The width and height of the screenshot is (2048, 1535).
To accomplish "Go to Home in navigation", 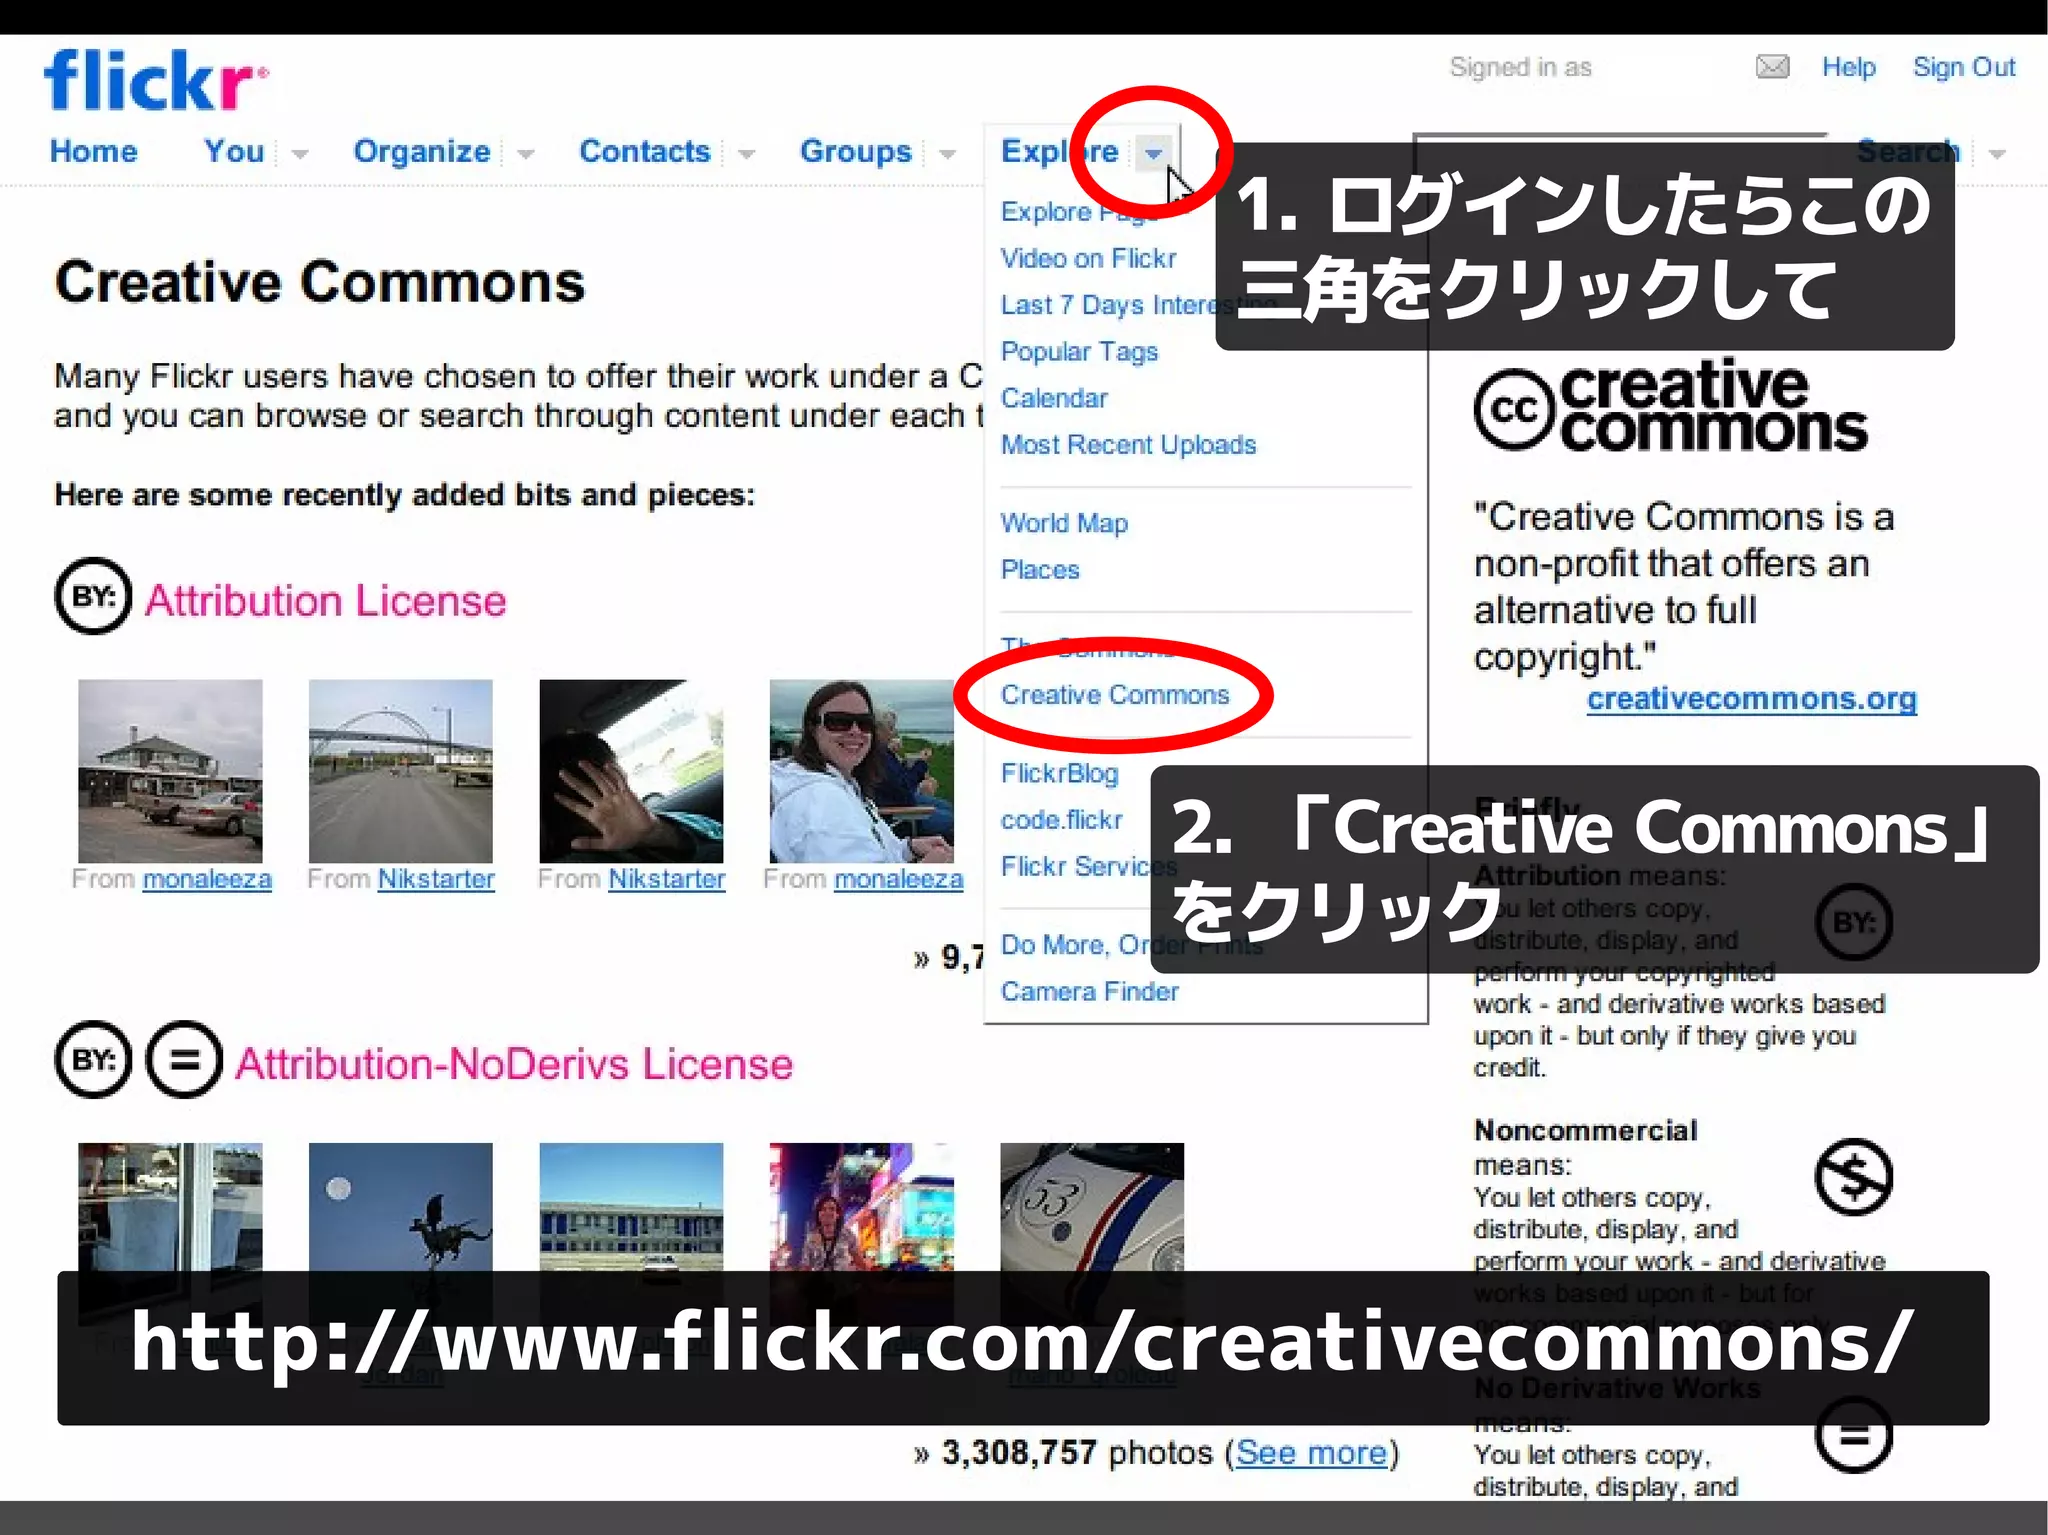I will tap(94, 151).
